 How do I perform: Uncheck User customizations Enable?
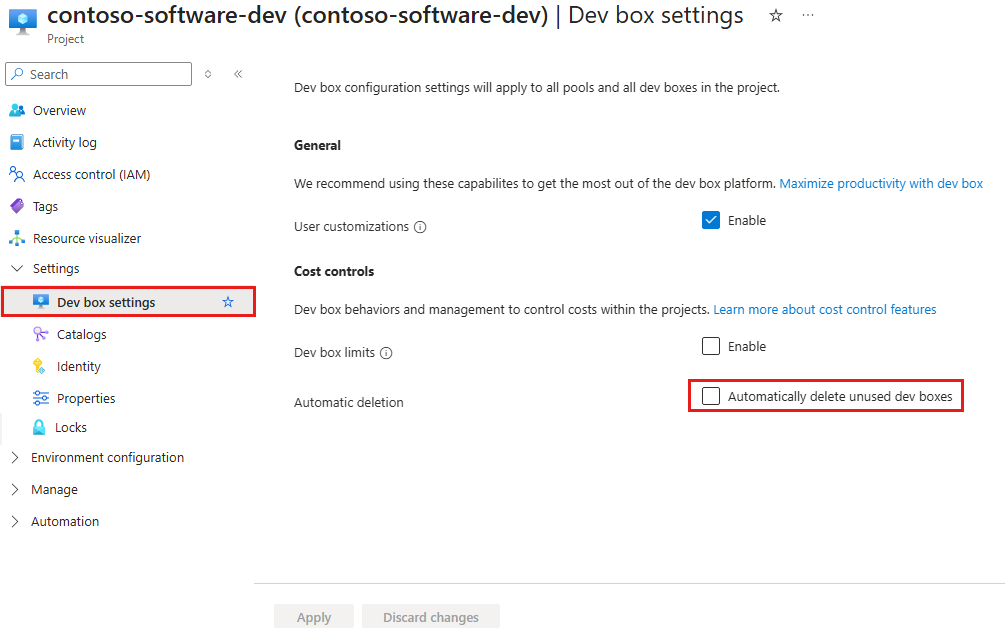coord(710,220)
